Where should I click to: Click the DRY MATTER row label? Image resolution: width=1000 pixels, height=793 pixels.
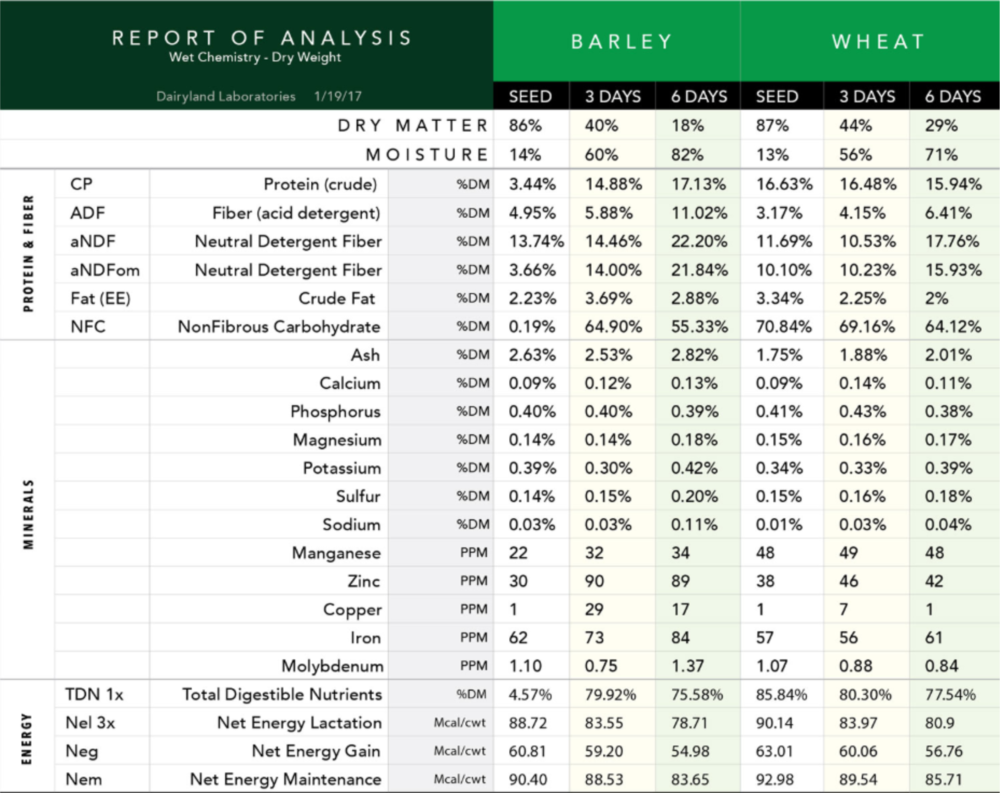pyautogui.click(x=412, y=126)
